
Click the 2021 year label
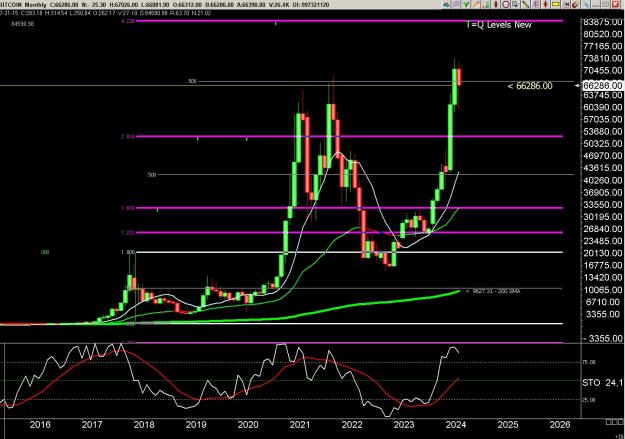(300, 425)
